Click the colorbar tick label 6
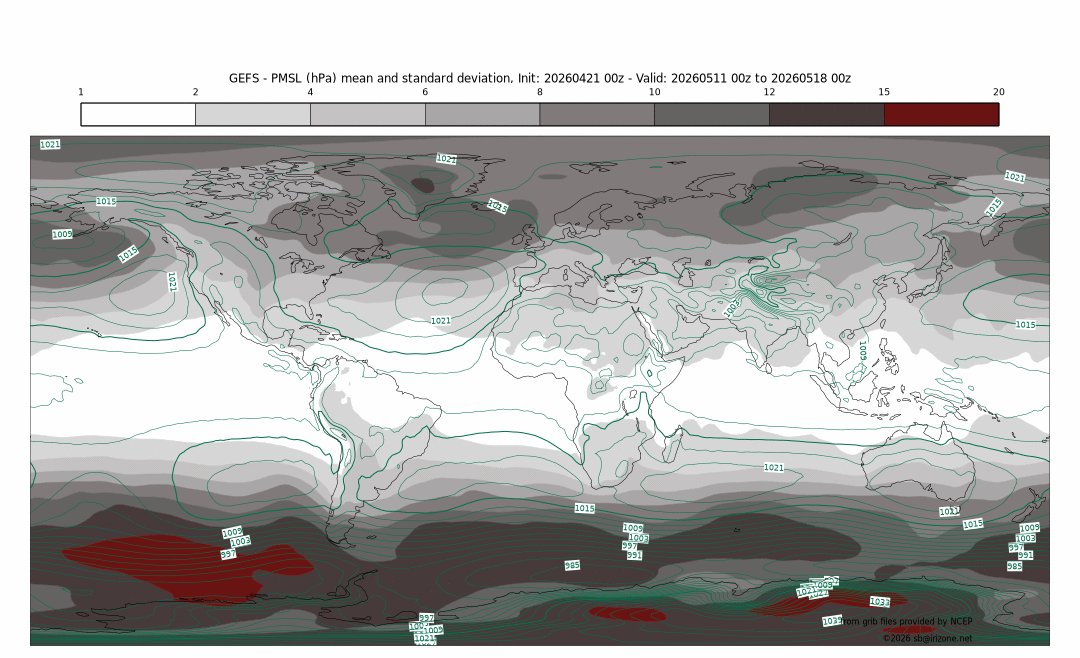Image resolution: width=1080 pixels, height=658 pixels. tap(425, 92)
